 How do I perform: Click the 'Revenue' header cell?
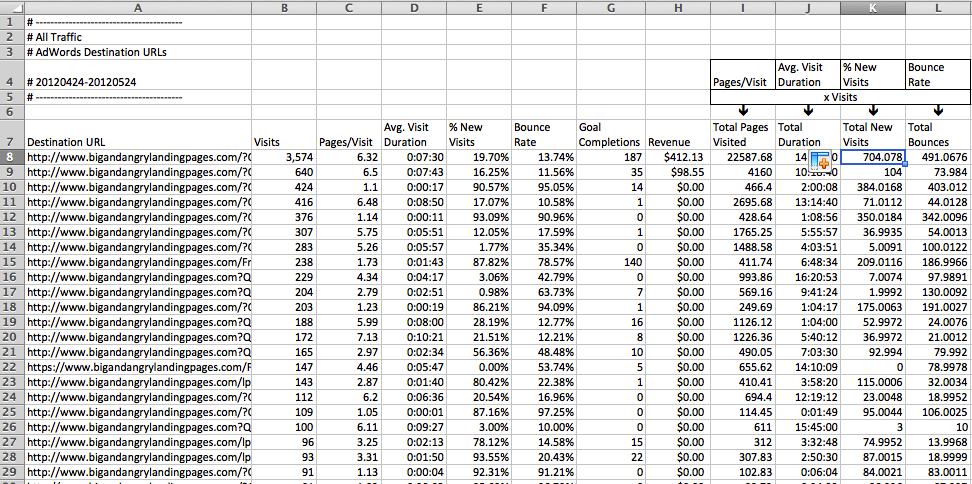point(676,134)
